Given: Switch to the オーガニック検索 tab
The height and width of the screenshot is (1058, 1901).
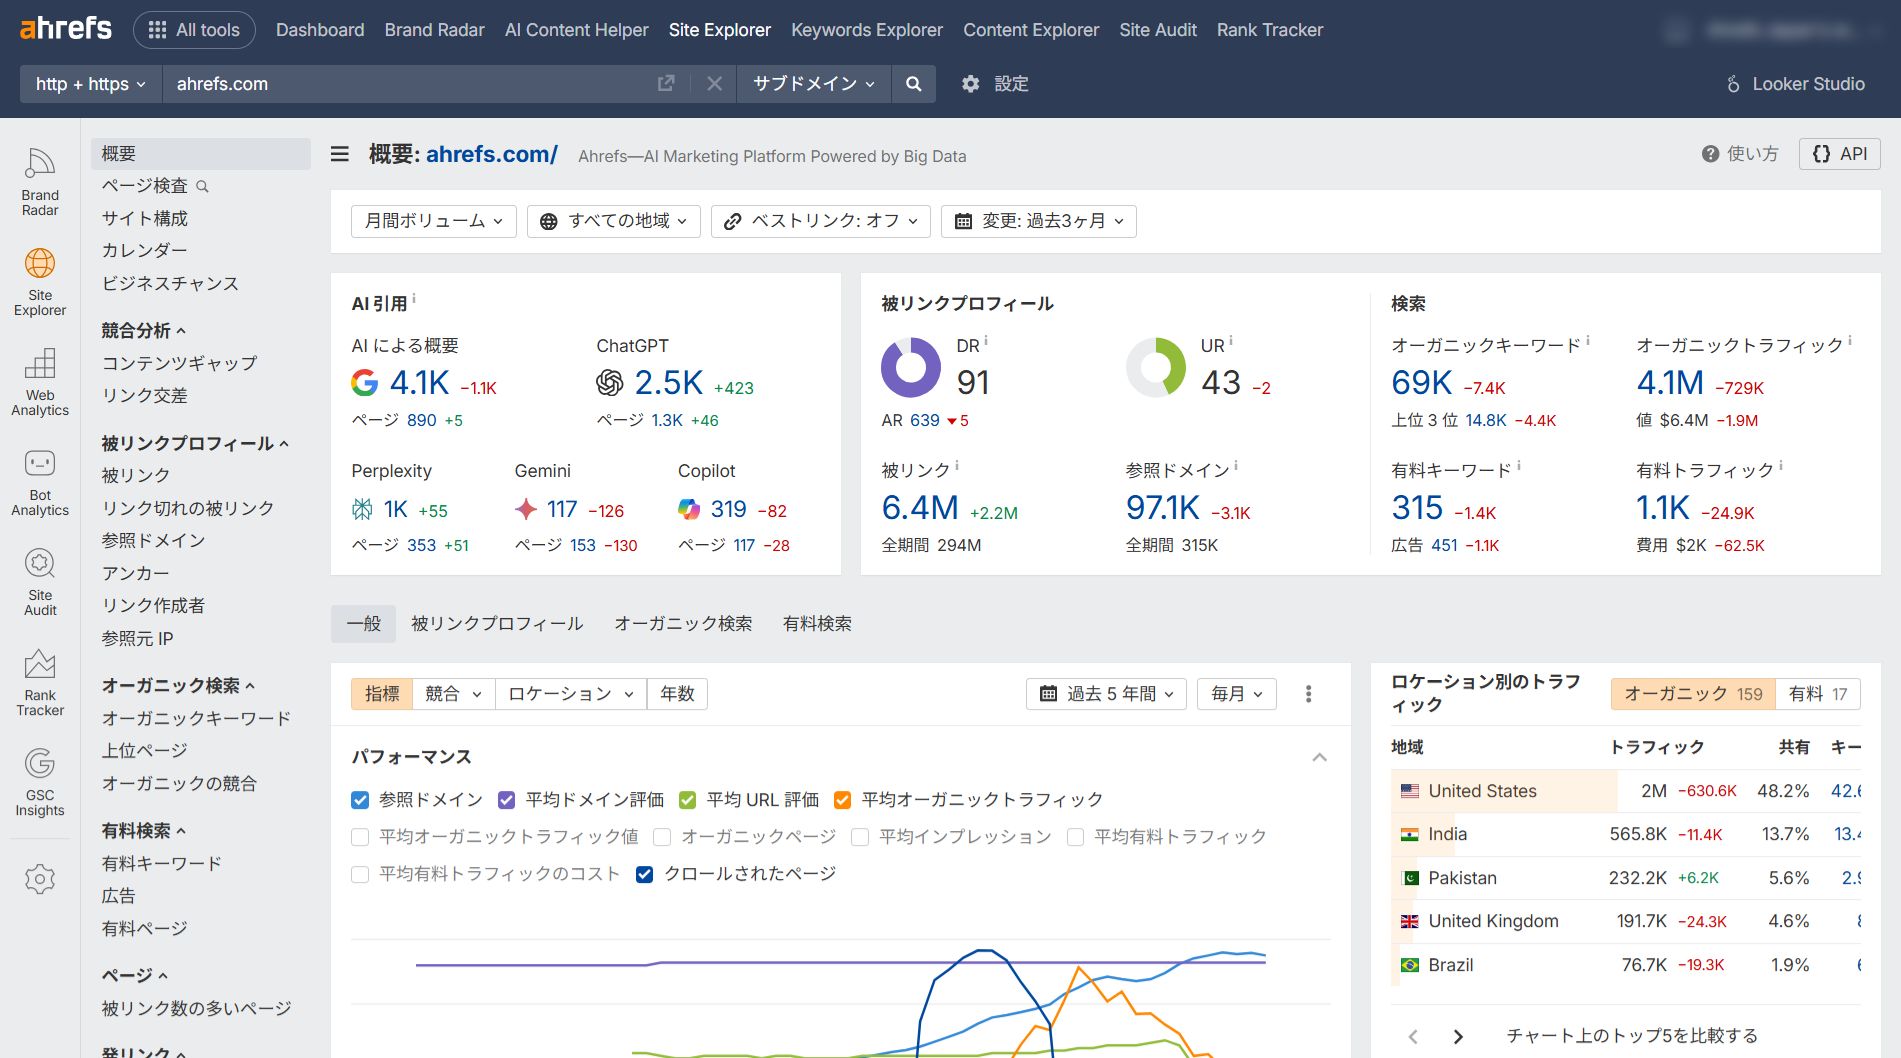Looking at the screenshot, I should click(683, 624).
